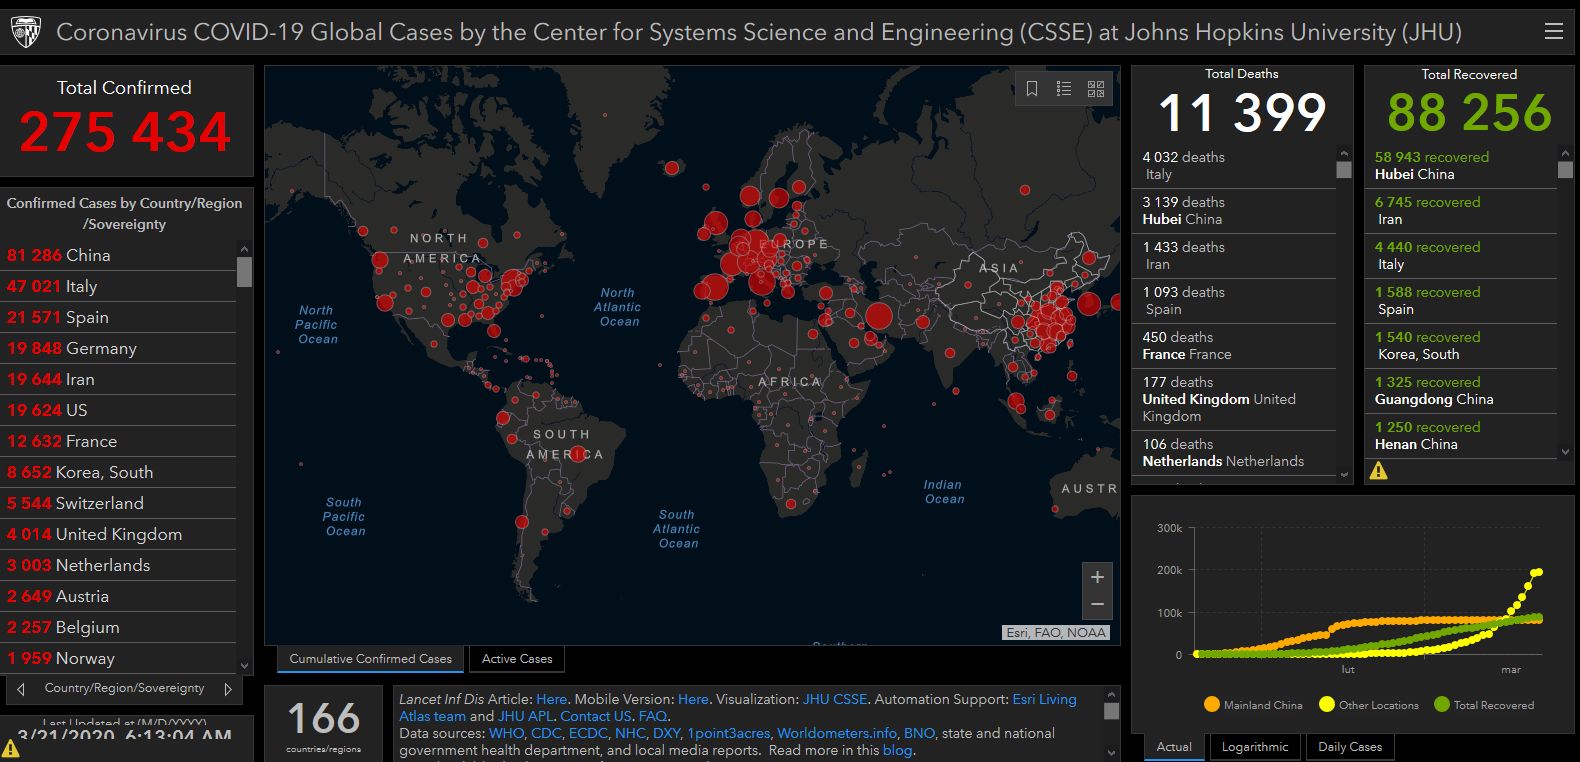Select 1 433 deaths Iran entry
This screenshot has height=762, width=1580.
tap(1235, 256)
